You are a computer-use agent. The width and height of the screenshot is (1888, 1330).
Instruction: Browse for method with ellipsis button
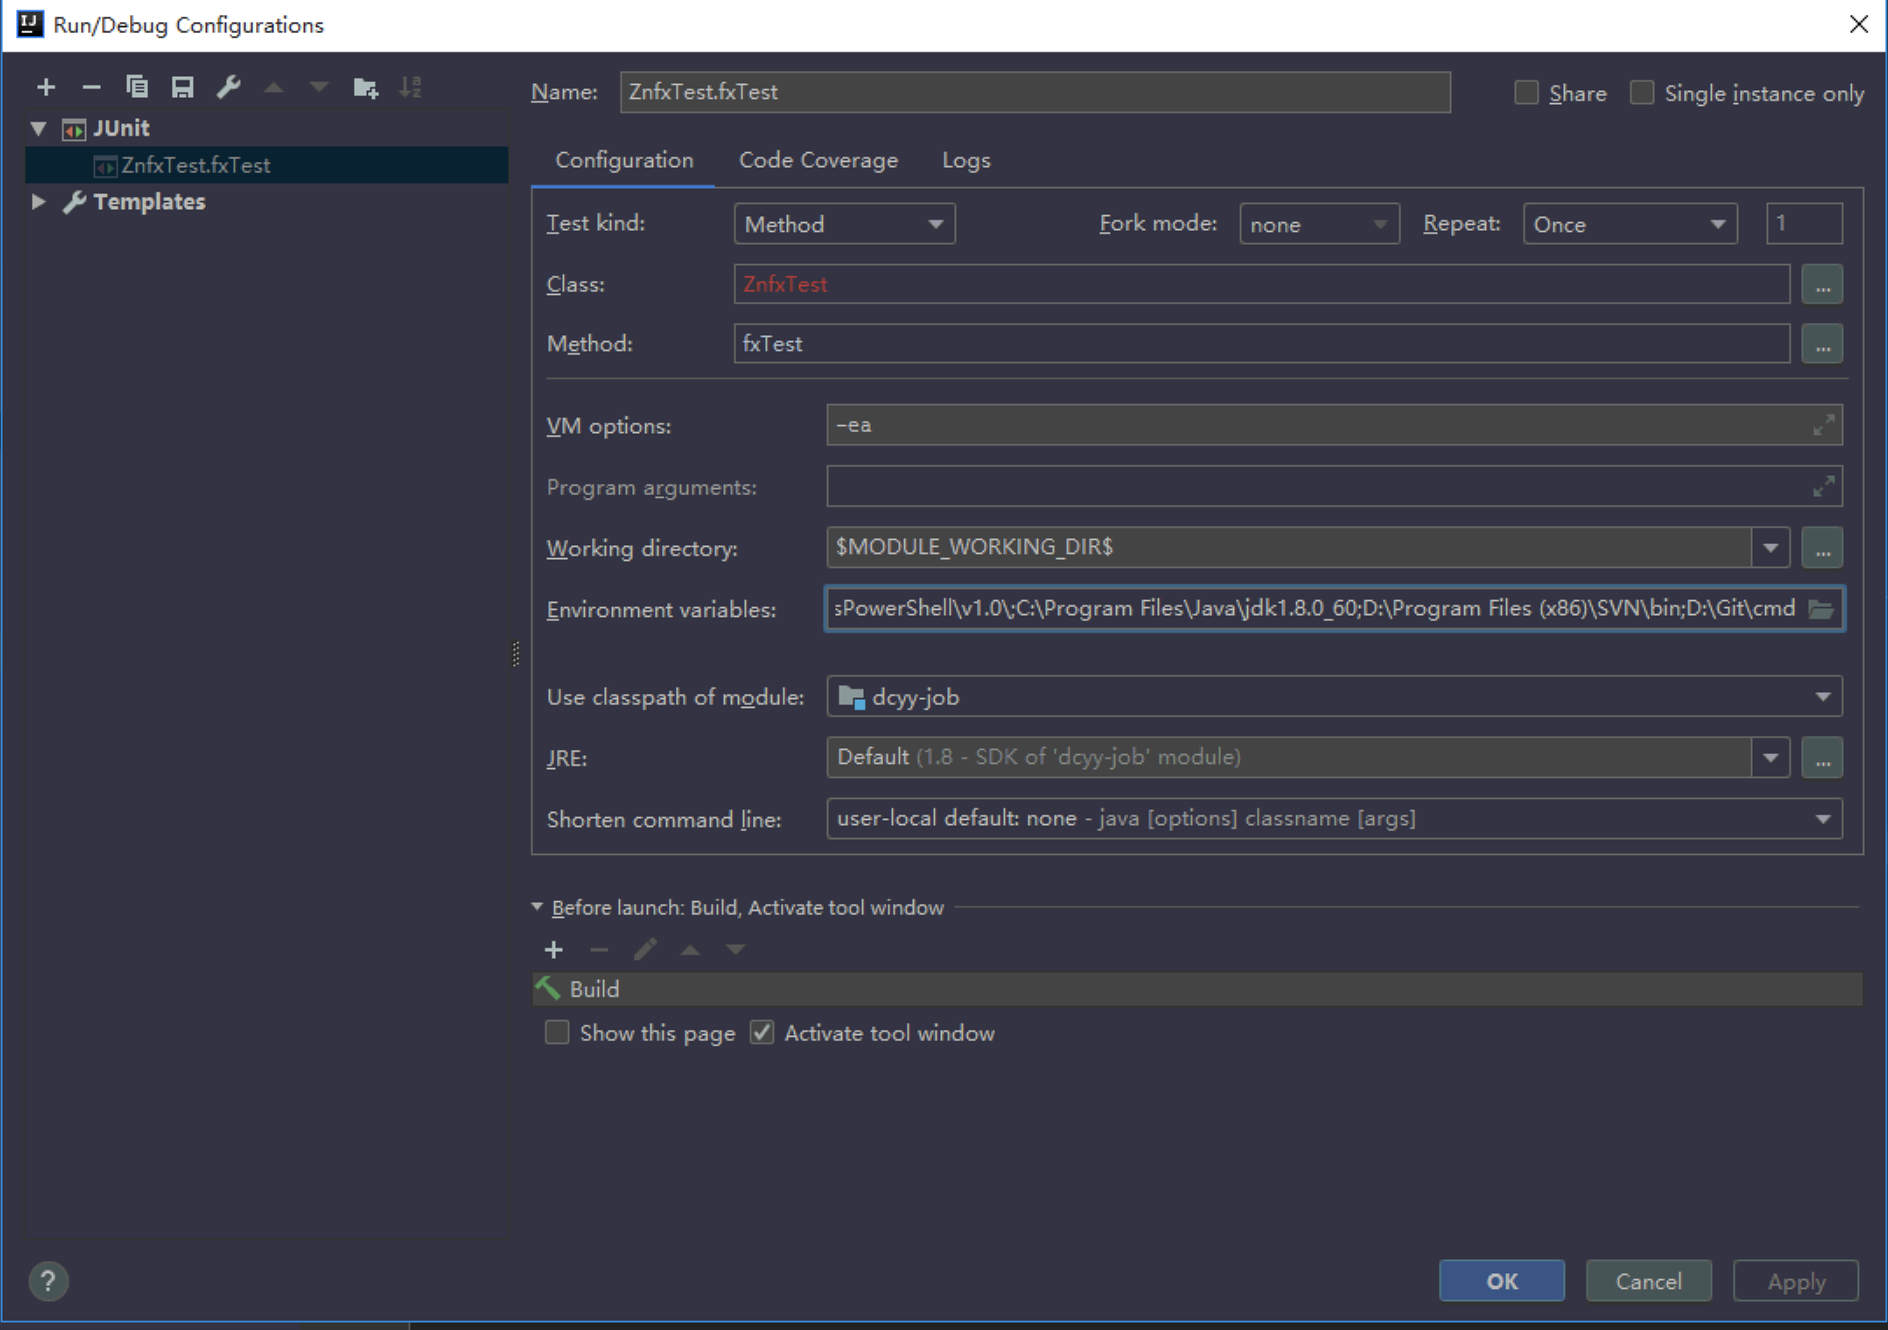[x=1822, y=344]
